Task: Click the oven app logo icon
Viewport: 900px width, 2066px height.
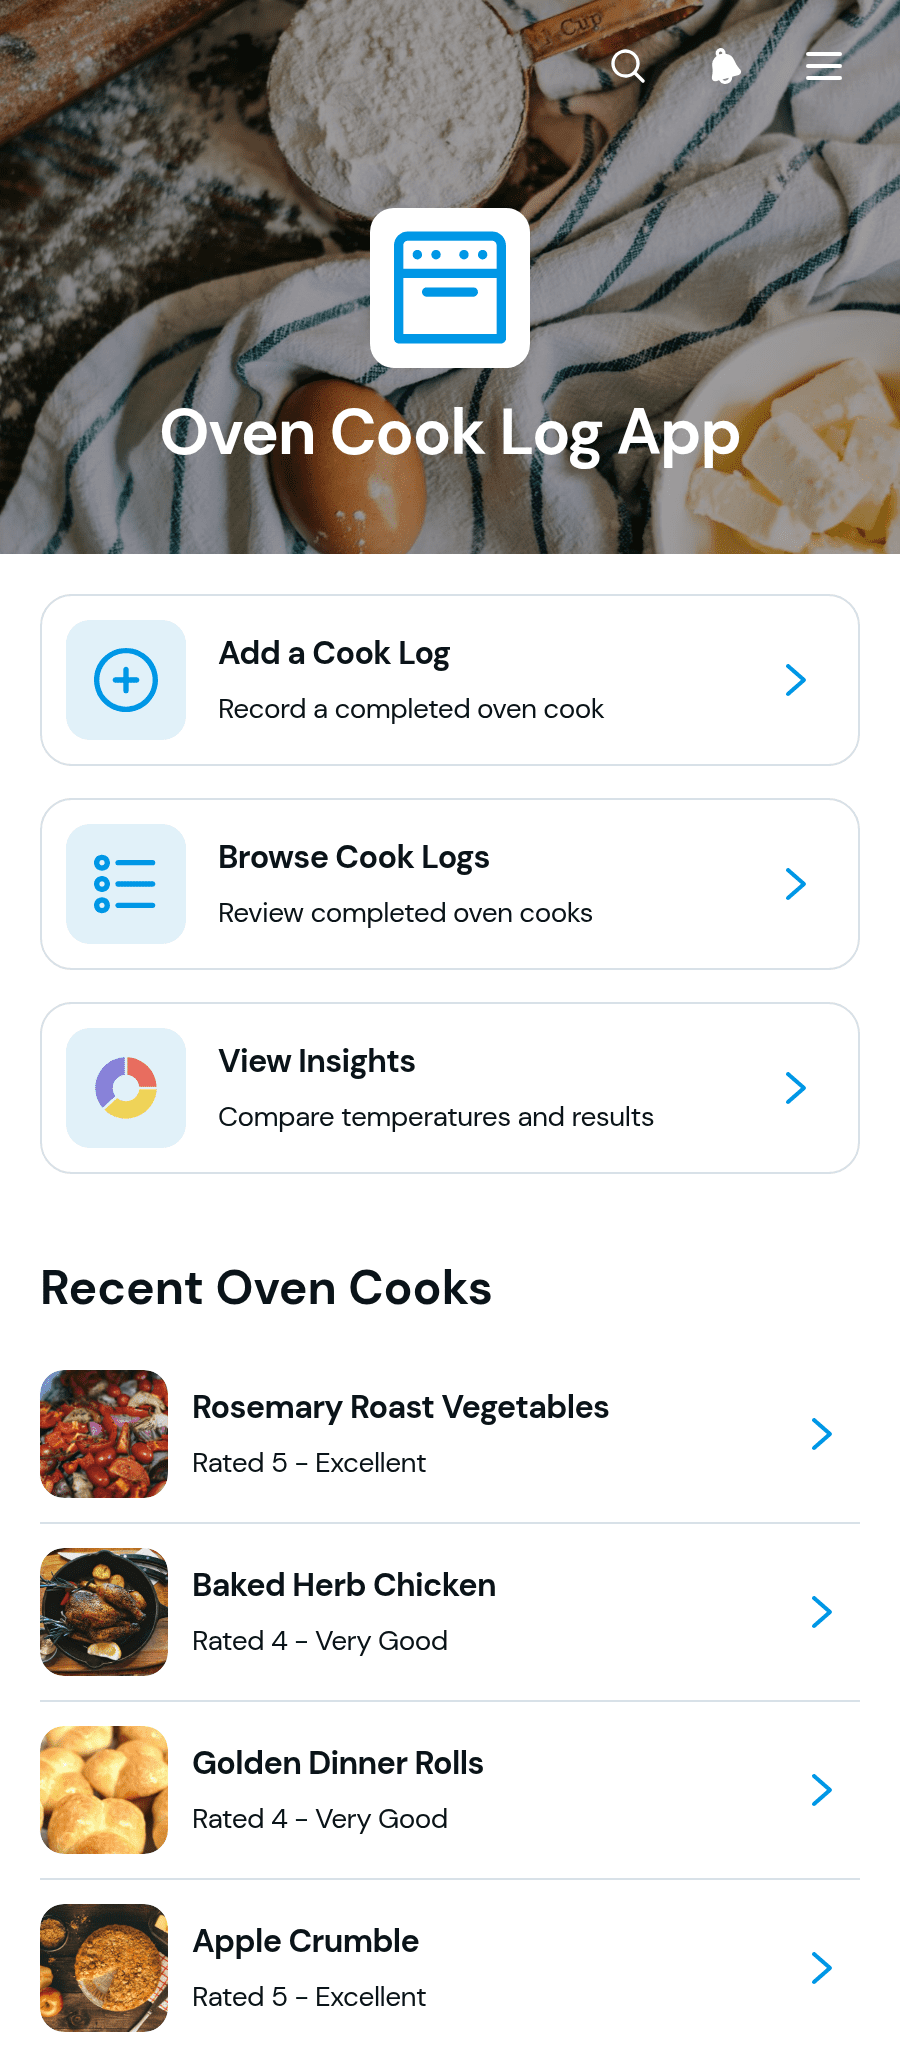Action: tap(450, 288)
